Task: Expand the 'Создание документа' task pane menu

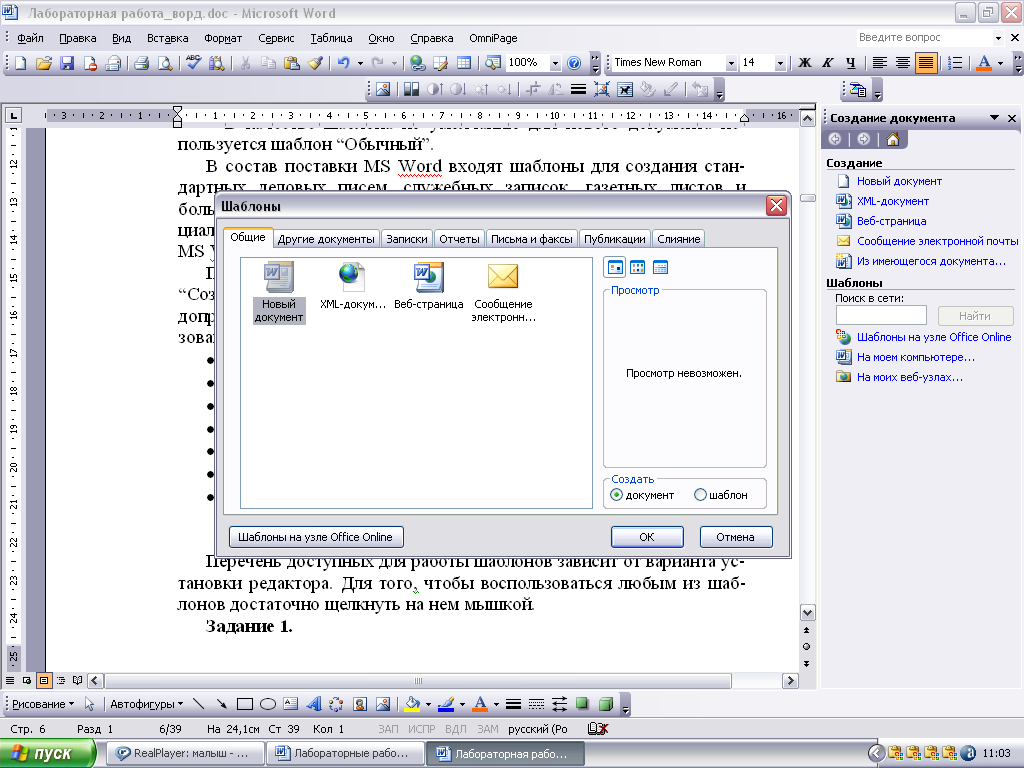Action: pyautogui.click(x=994, y=118)
